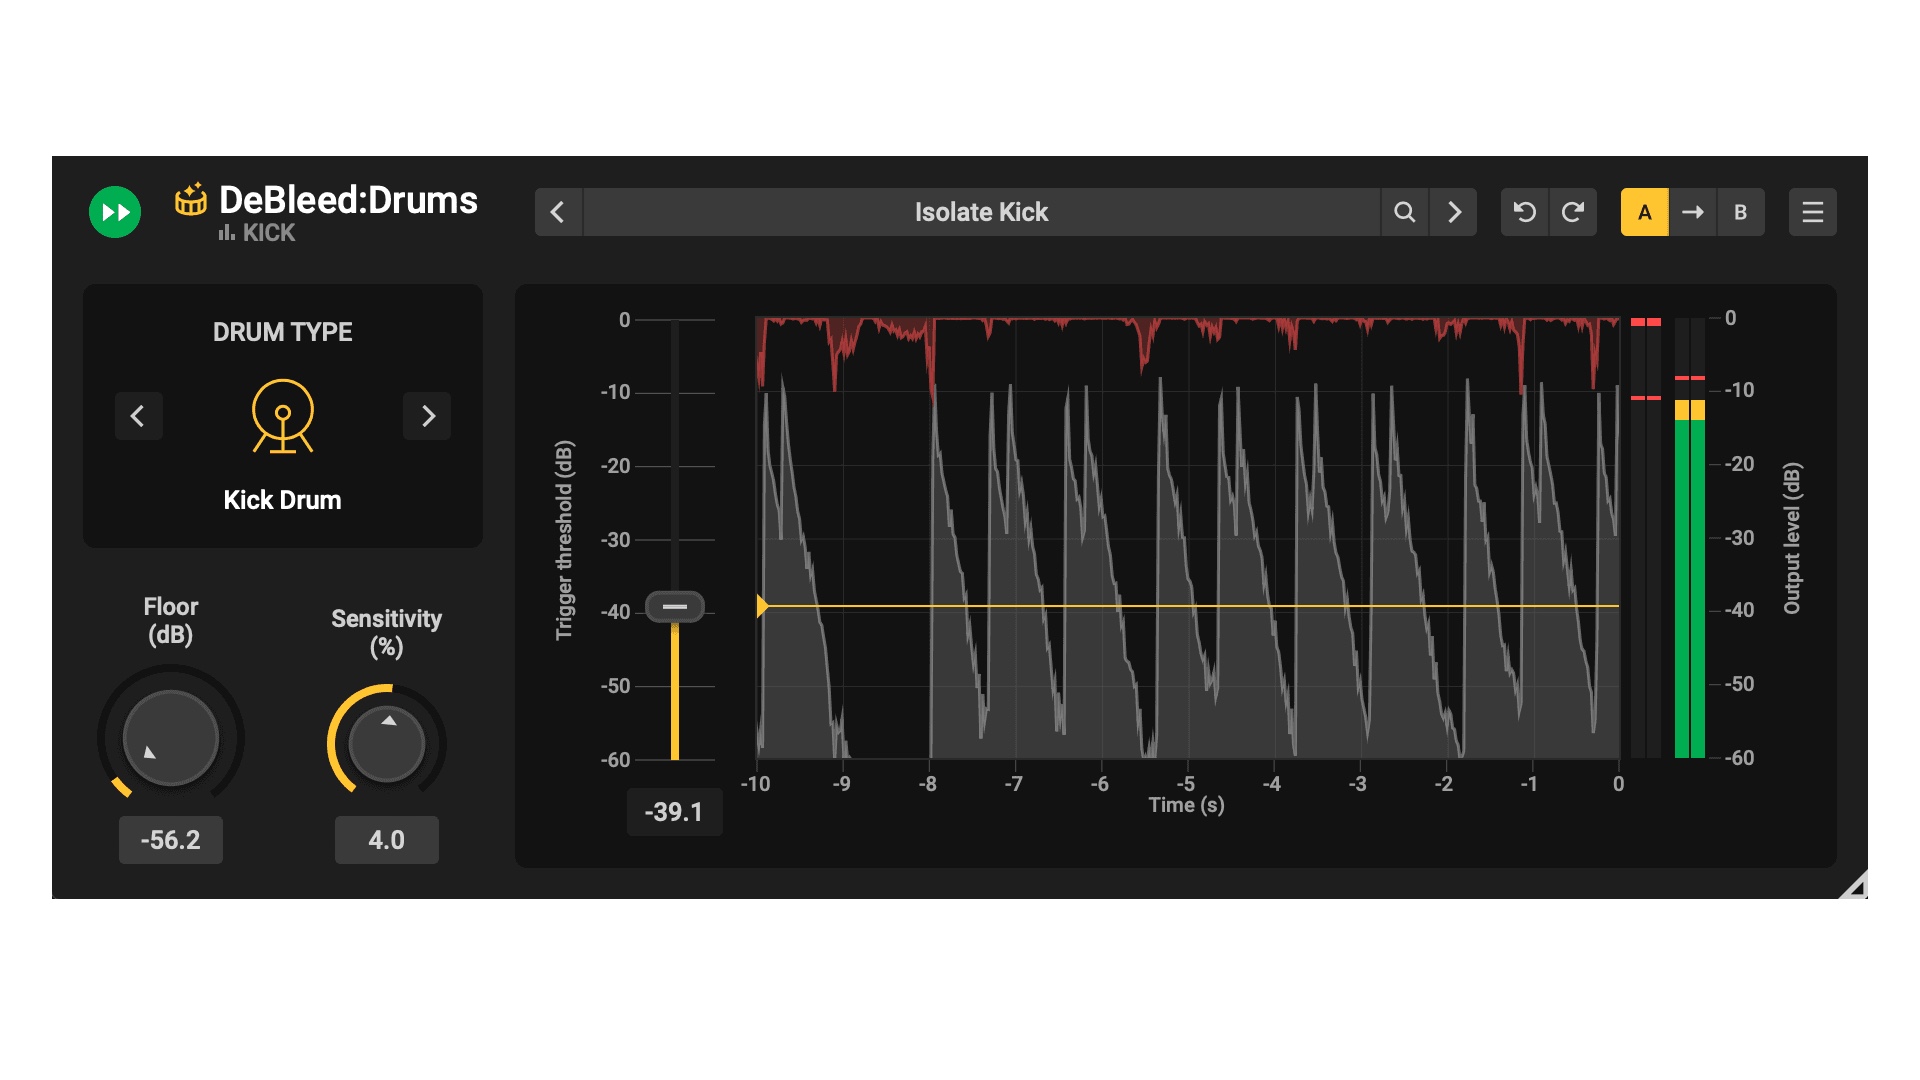Click the green fast-forward bypass button
The image size is (1920, 1080).
tap(115, 212)
